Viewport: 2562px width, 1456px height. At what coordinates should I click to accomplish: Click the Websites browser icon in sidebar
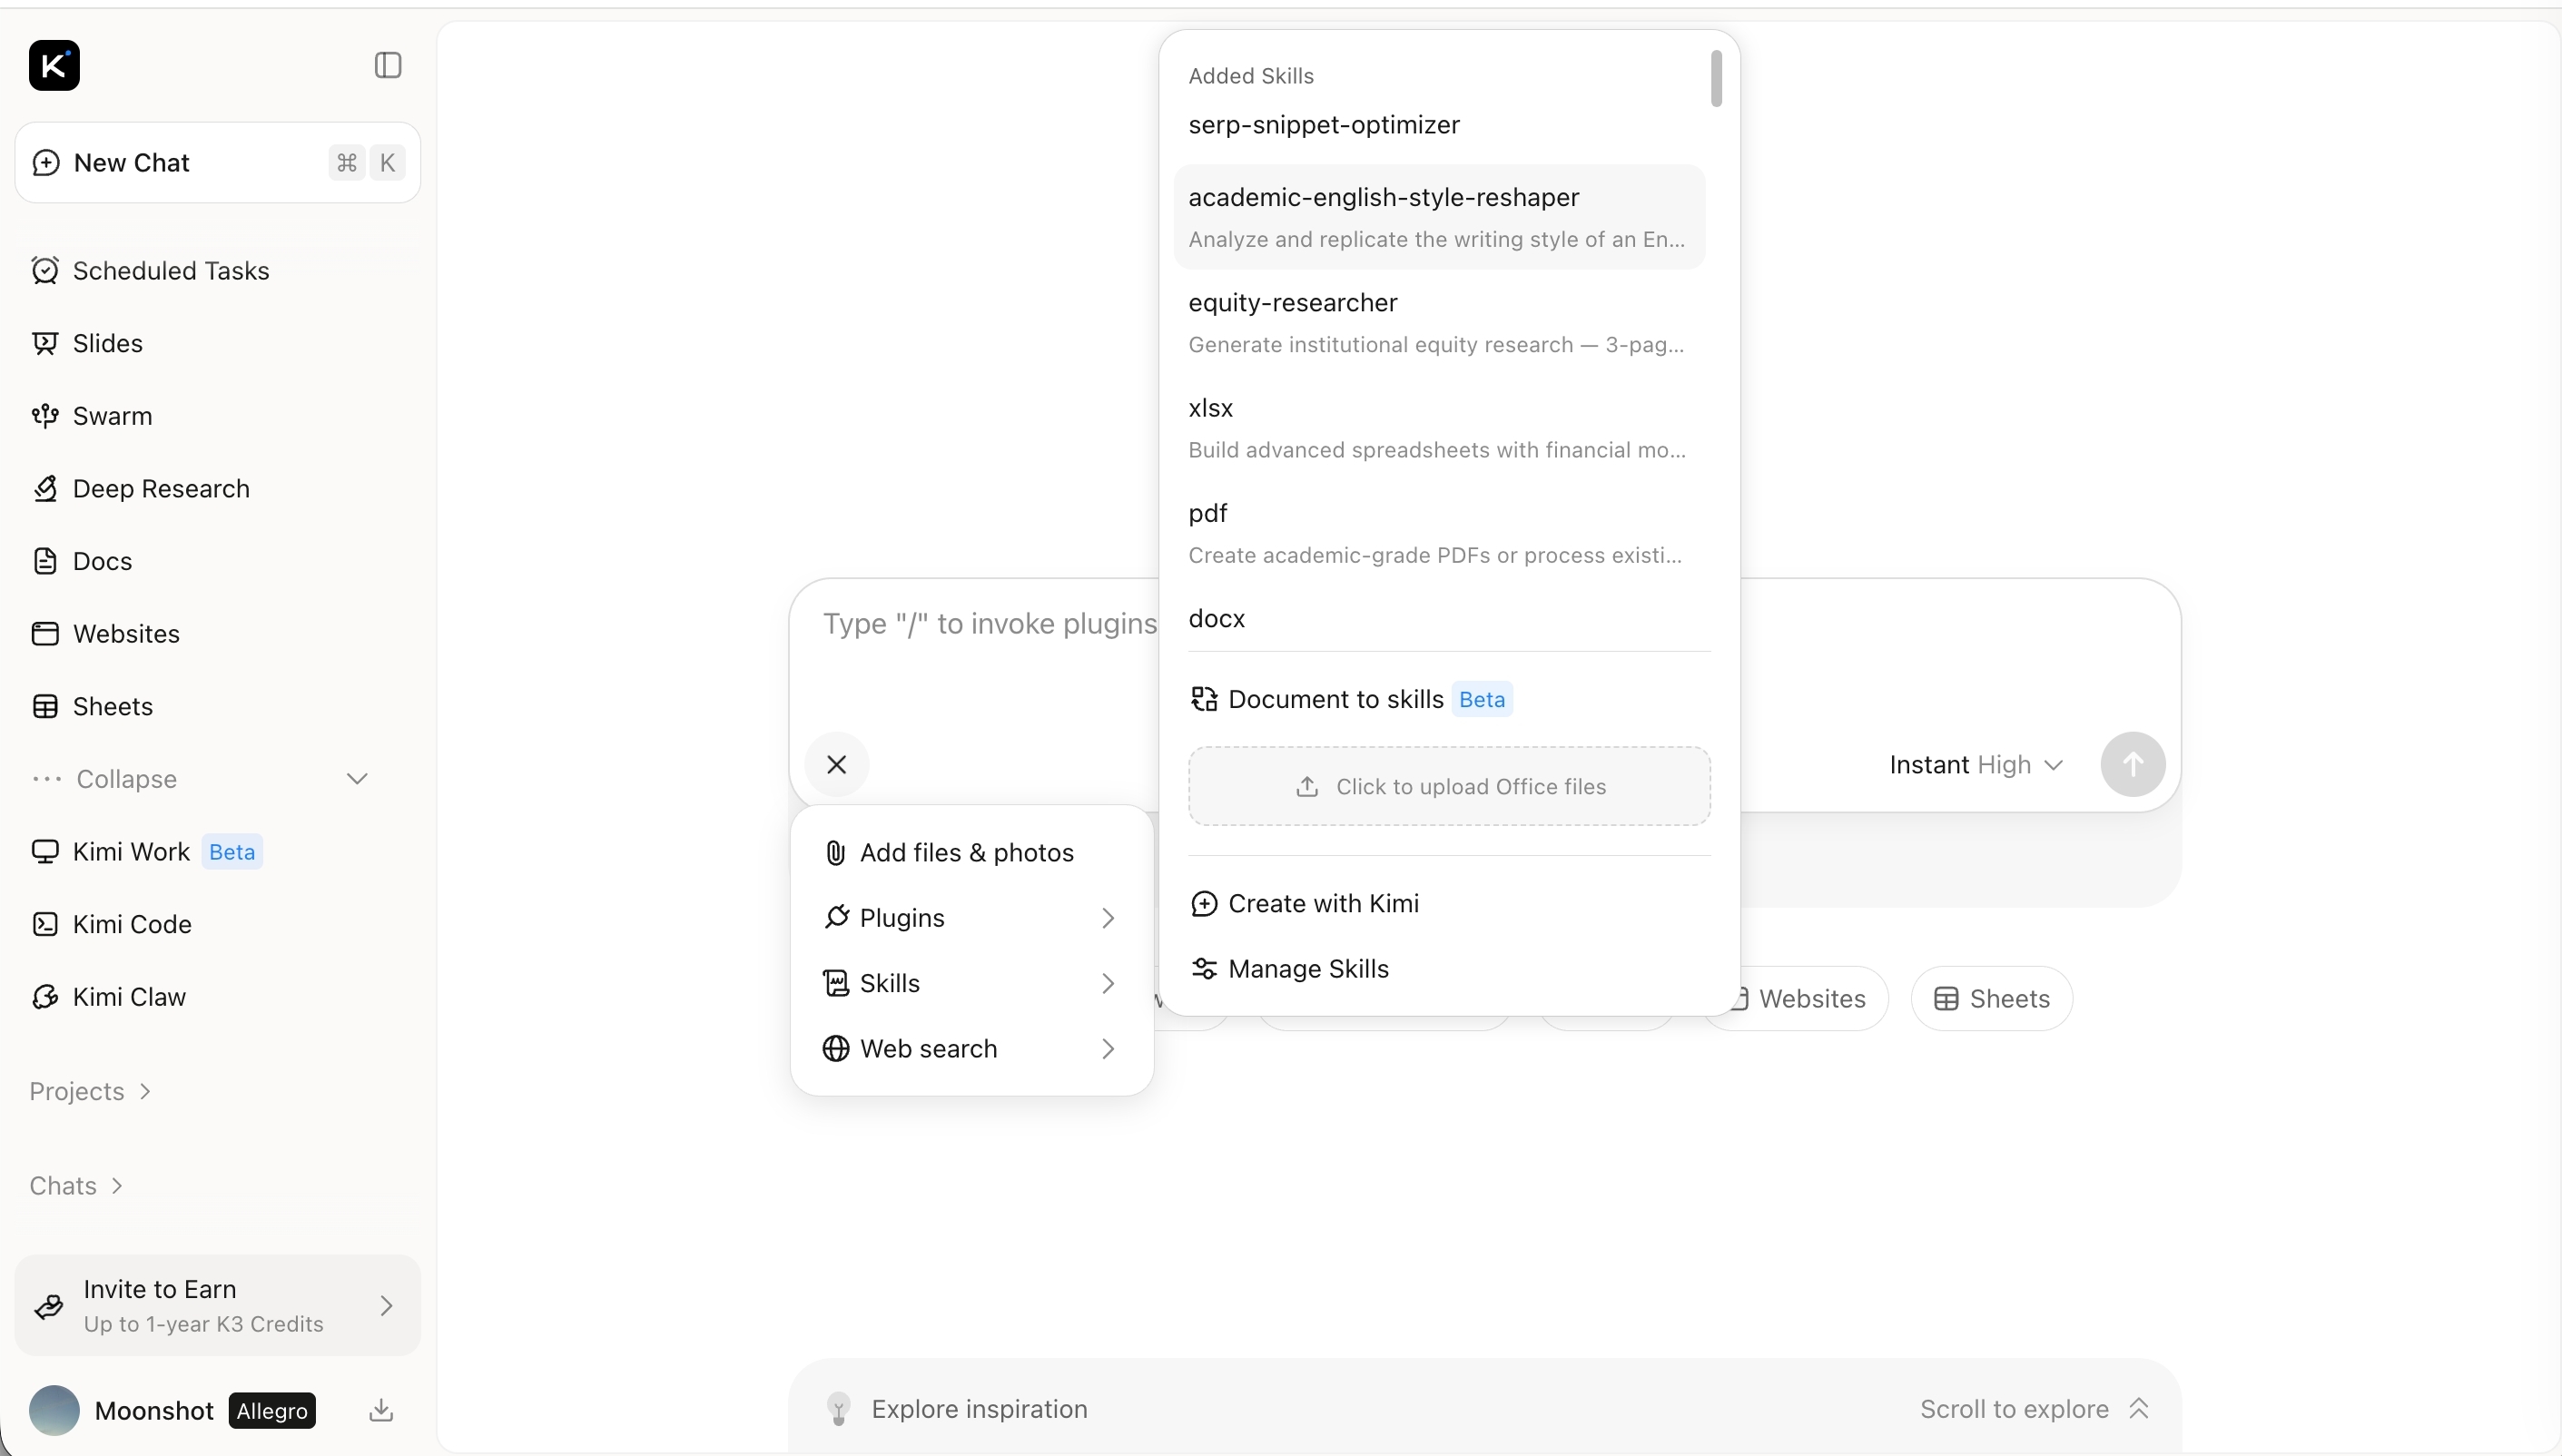(x=45, y=634)
